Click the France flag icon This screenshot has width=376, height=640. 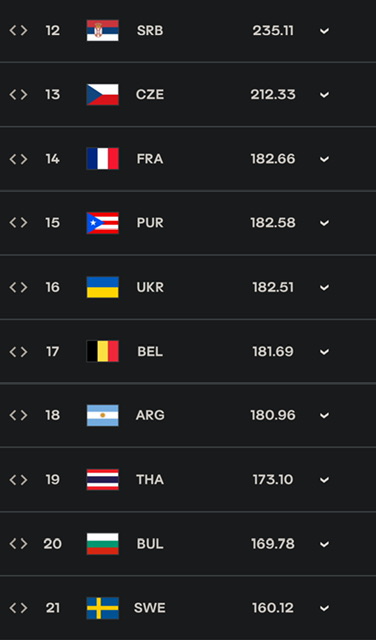click(102, 159)
